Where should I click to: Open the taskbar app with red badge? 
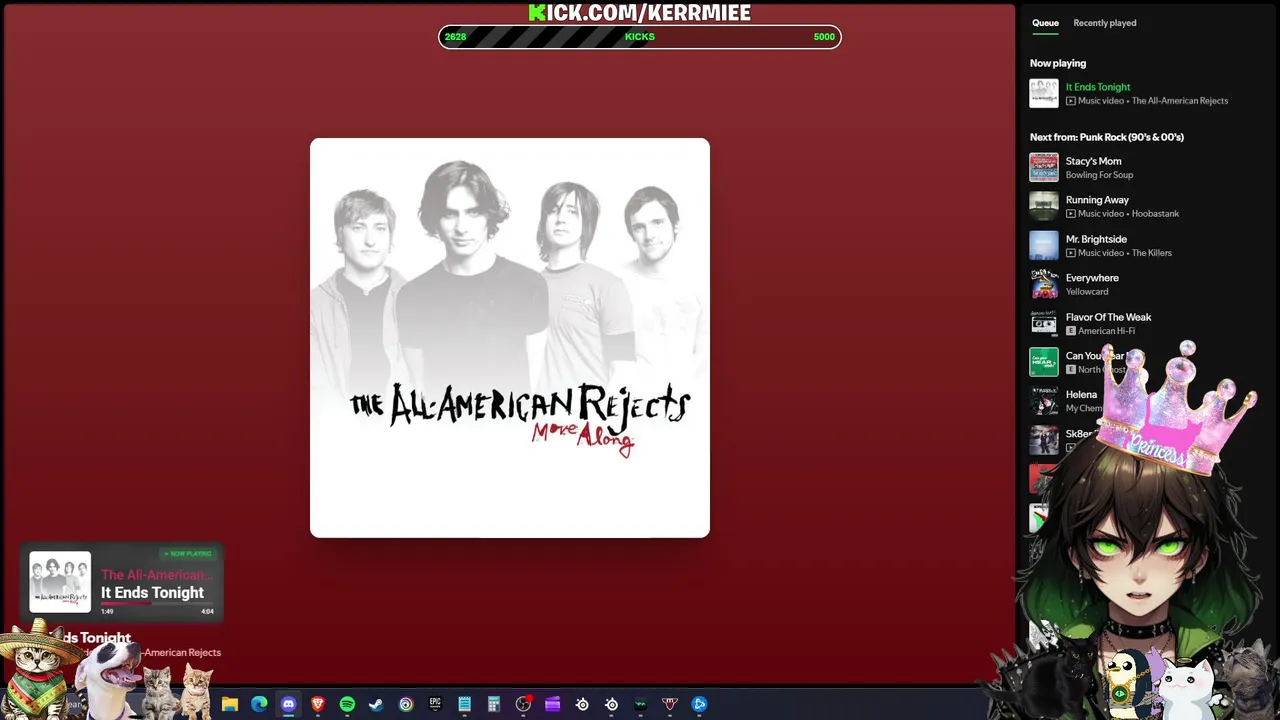523,704
